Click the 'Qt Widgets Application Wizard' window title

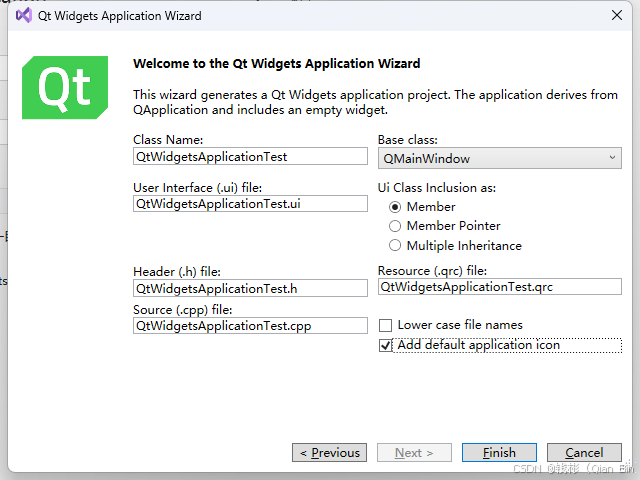[x=120, y=16]
